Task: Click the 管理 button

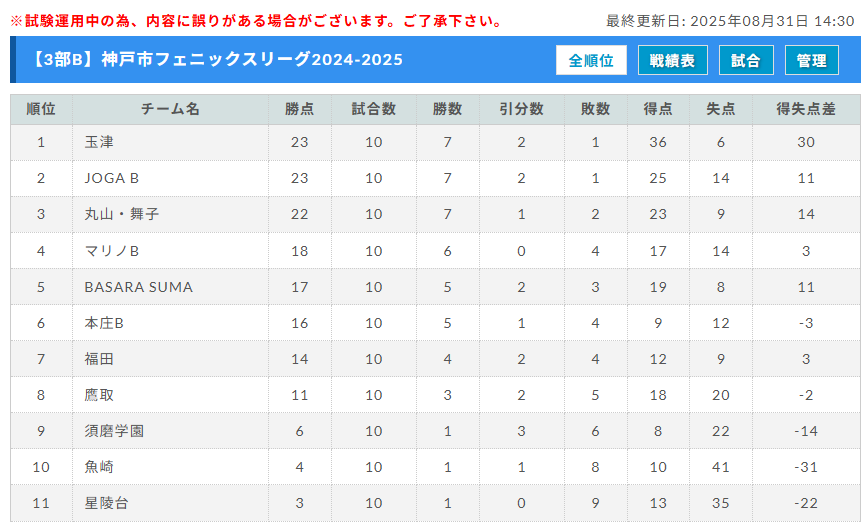Action: pyautogui.click(x=812, y=60)
